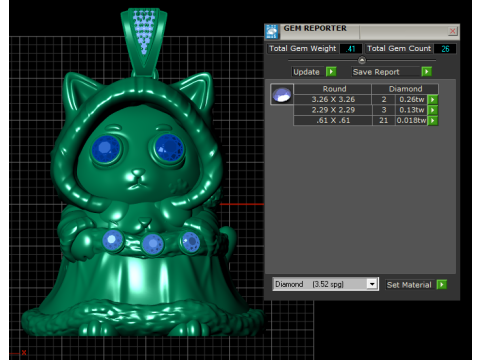Image resolution: width=480 pixels, height=360 pixels.
Task: Click the 0.26tw weight cell
Action: click(x=412, y=99)
